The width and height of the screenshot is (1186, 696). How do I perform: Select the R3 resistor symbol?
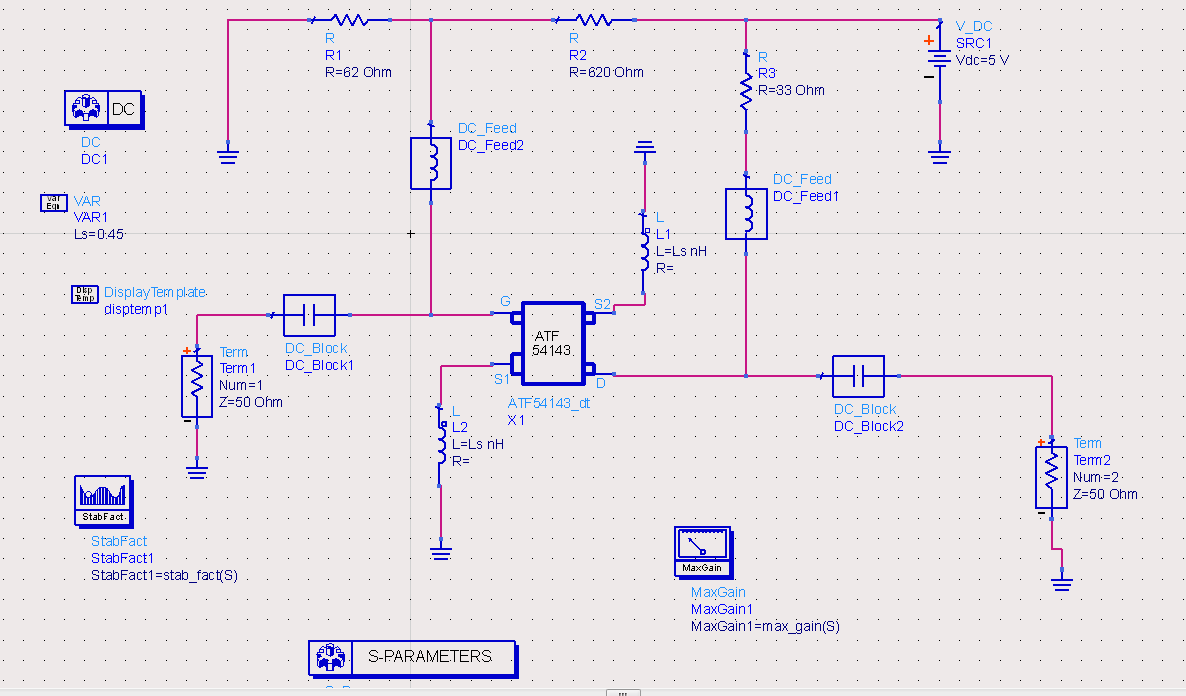tap(746, 91)
